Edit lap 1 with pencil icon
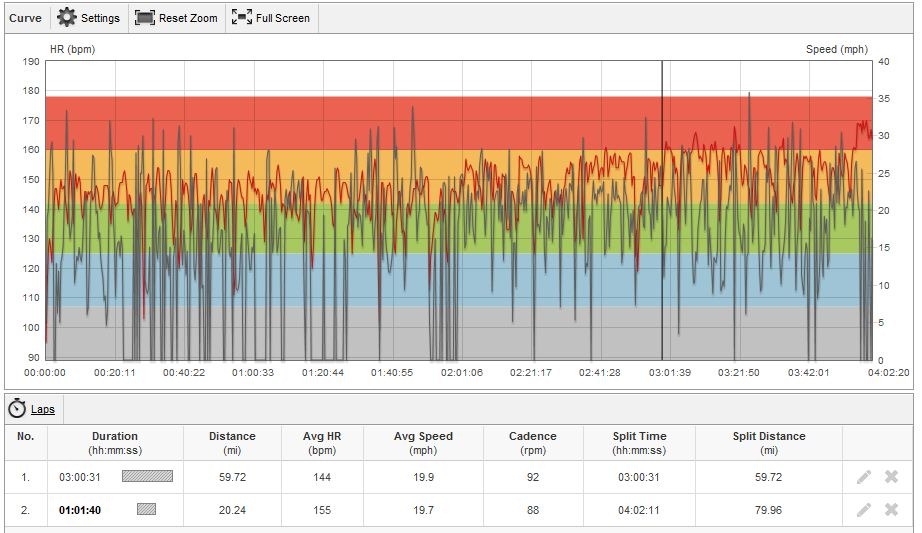 864,477
